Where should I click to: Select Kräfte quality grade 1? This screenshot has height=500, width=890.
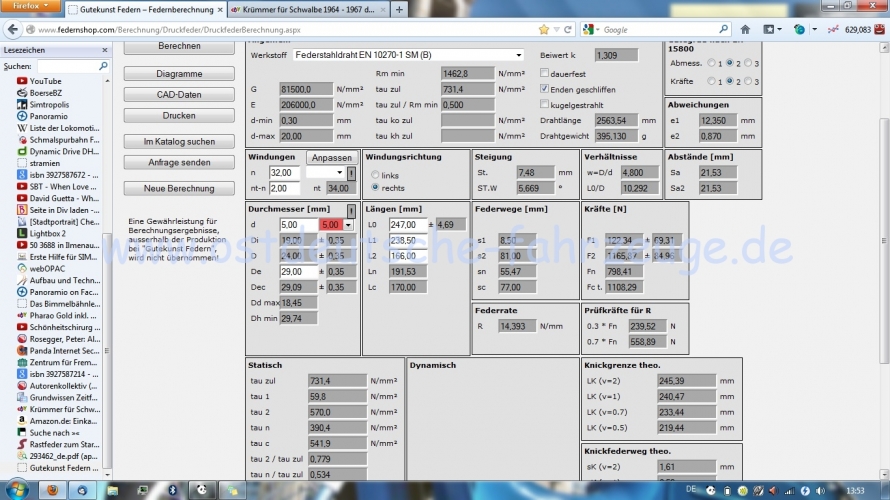[x=711, y=81]
